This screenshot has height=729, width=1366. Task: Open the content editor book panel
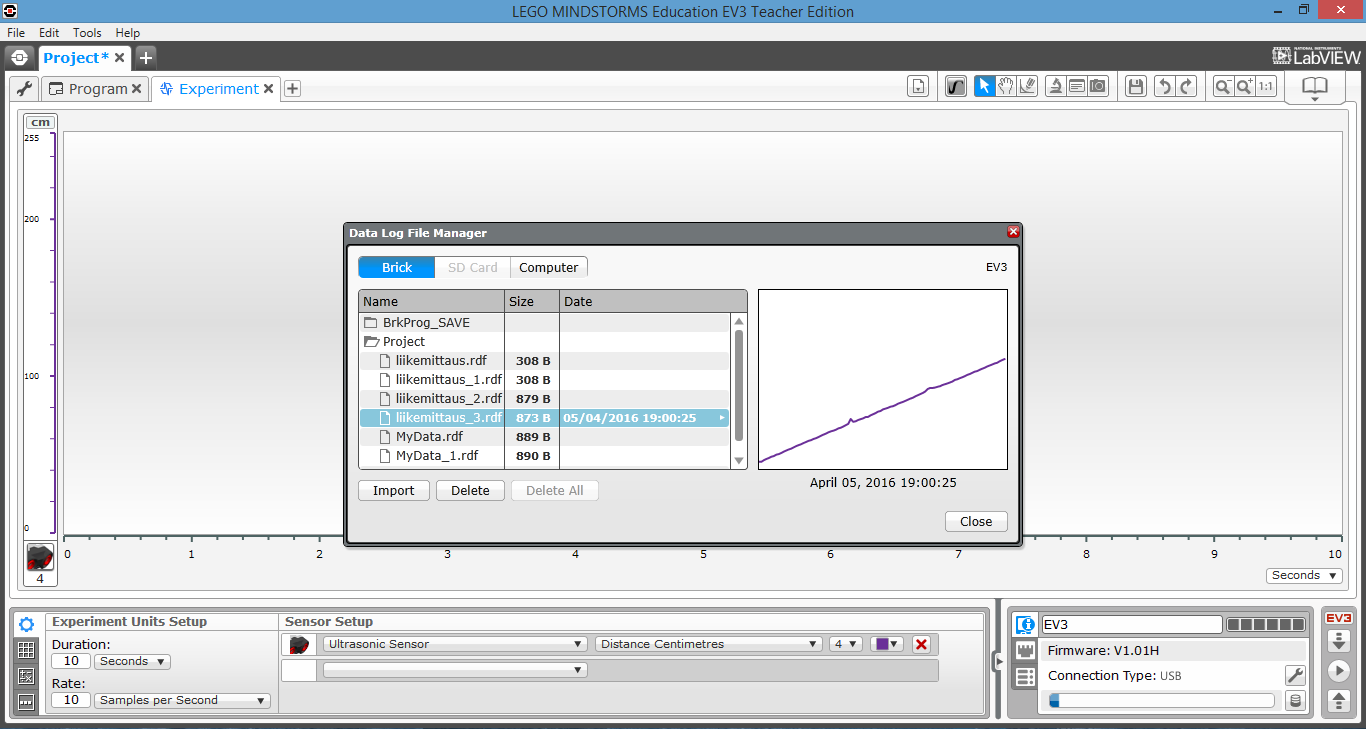1314,88
